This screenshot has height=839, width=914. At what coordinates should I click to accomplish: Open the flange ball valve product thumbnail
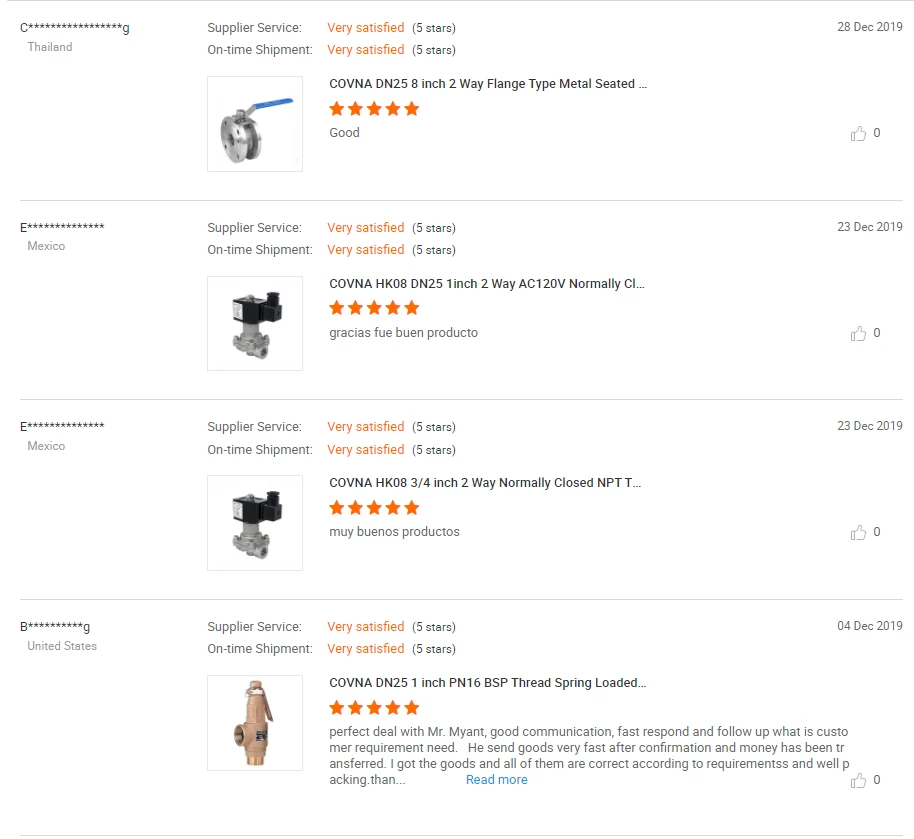point(255,124)
